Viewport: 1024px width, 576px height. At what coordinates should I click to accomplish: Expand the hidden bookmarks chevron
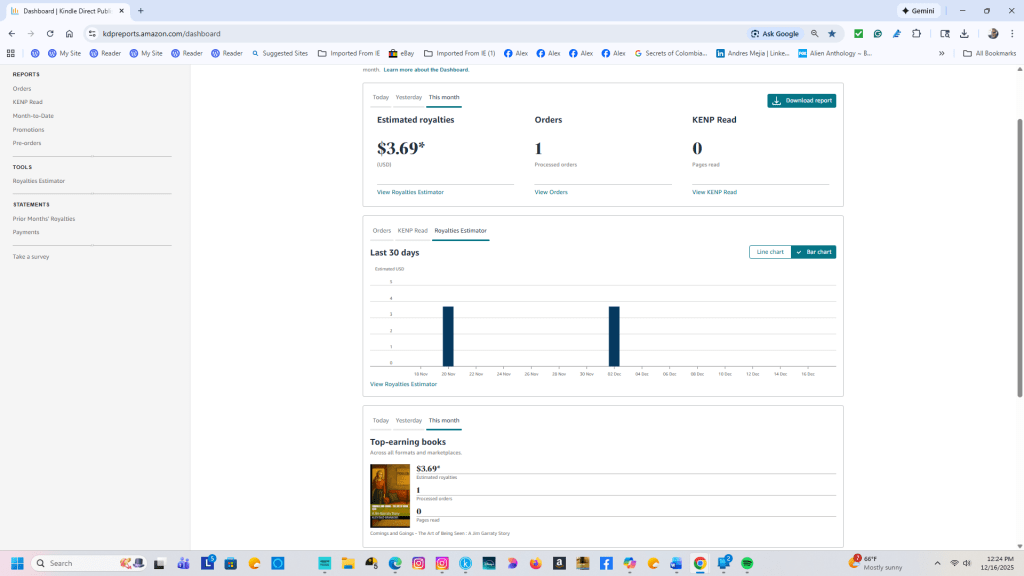(x=941, y=53)
